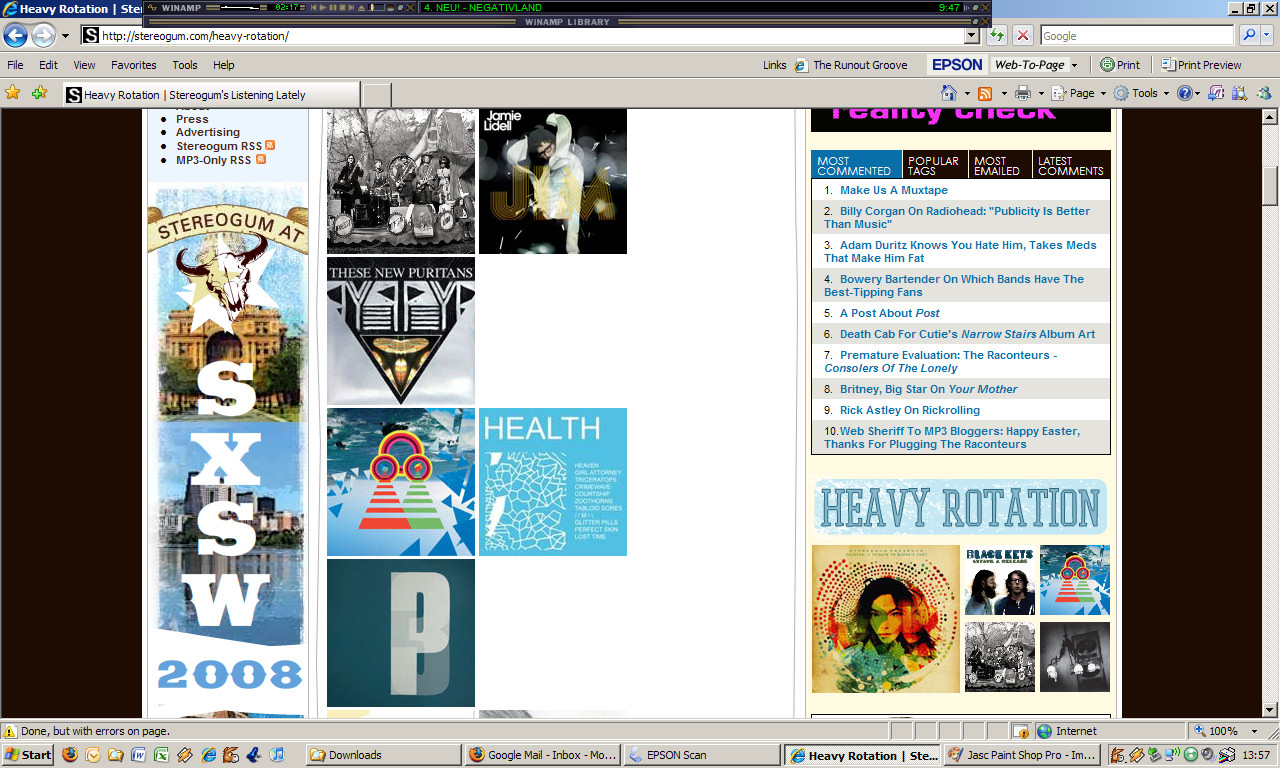Viewport: 1280px width, 768px height.
Task: Click the browser Back arrow button
Action: (x=15, y=36)
